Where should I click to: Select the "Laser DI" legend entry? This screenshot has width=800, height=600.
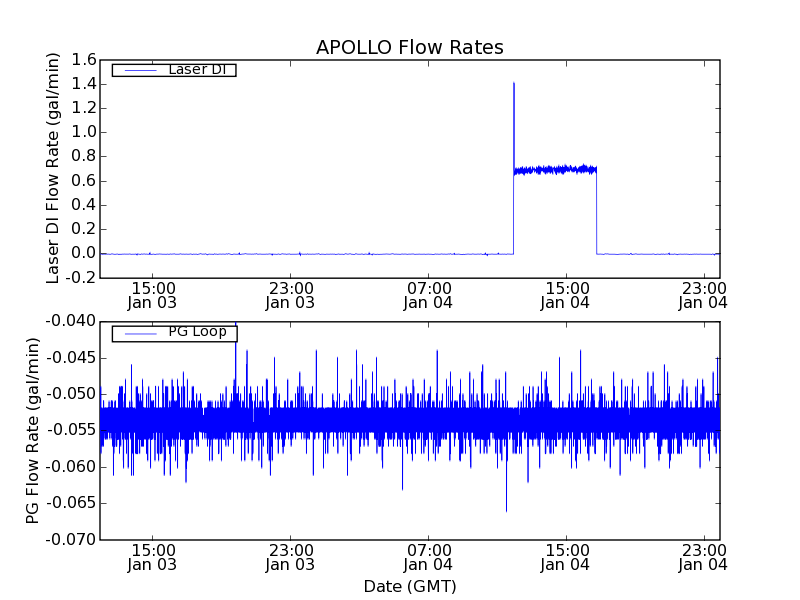point(174,69)
